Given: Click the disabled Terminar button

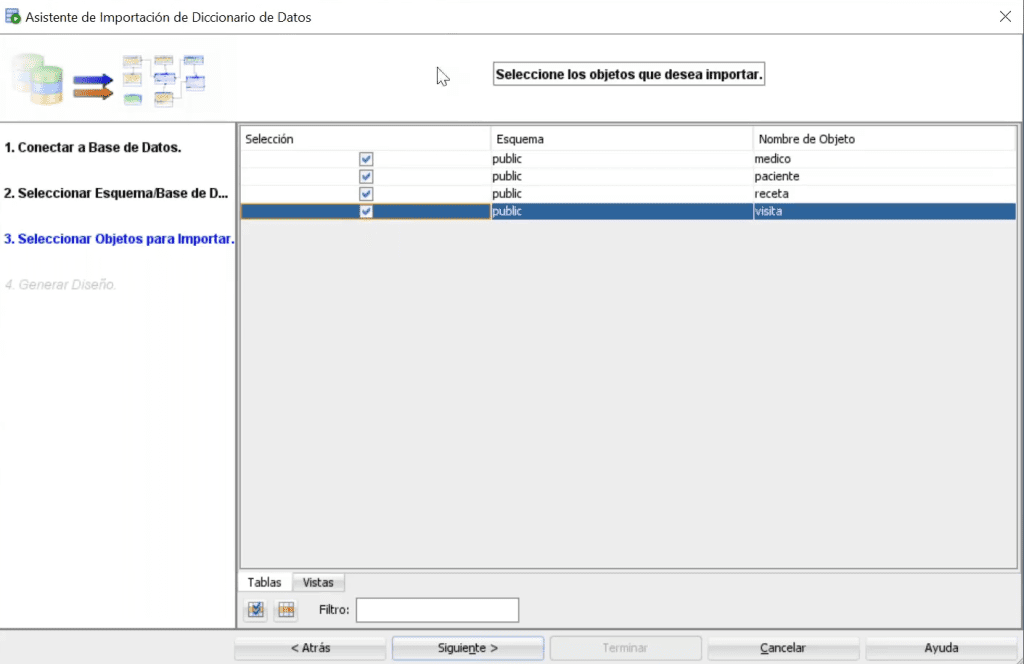Looking at the screenshot, I should pos(625,648).
